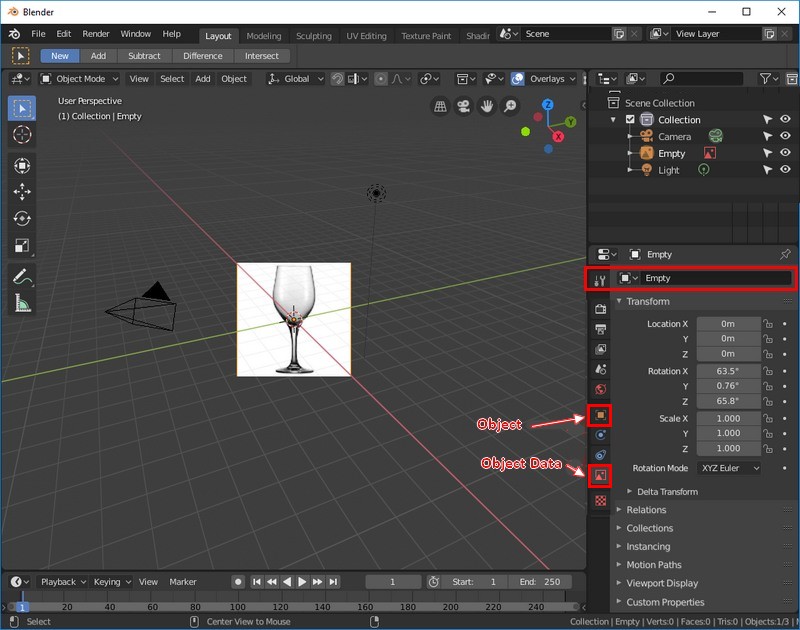Switch to the UV Editing workspace tab
Image resolution: width=800 pixels, height=630 pixels.
coord(366,36)
